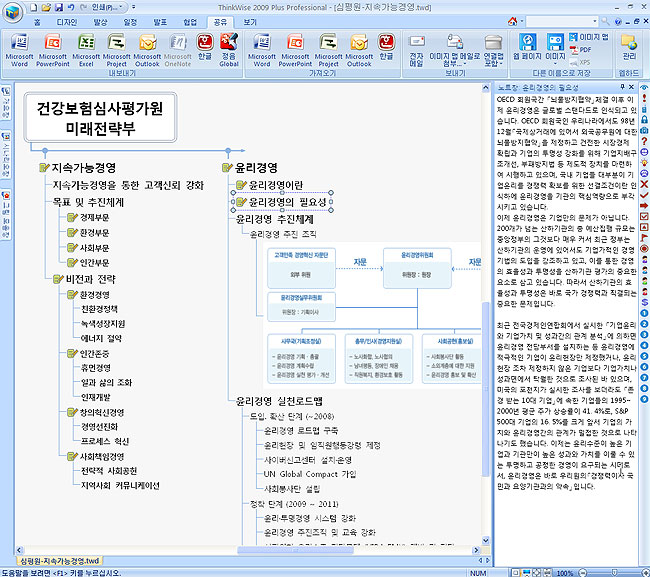Switch to the 발상 ribbon tab
This screenshot has width=650, height=577.
(100, 22)
